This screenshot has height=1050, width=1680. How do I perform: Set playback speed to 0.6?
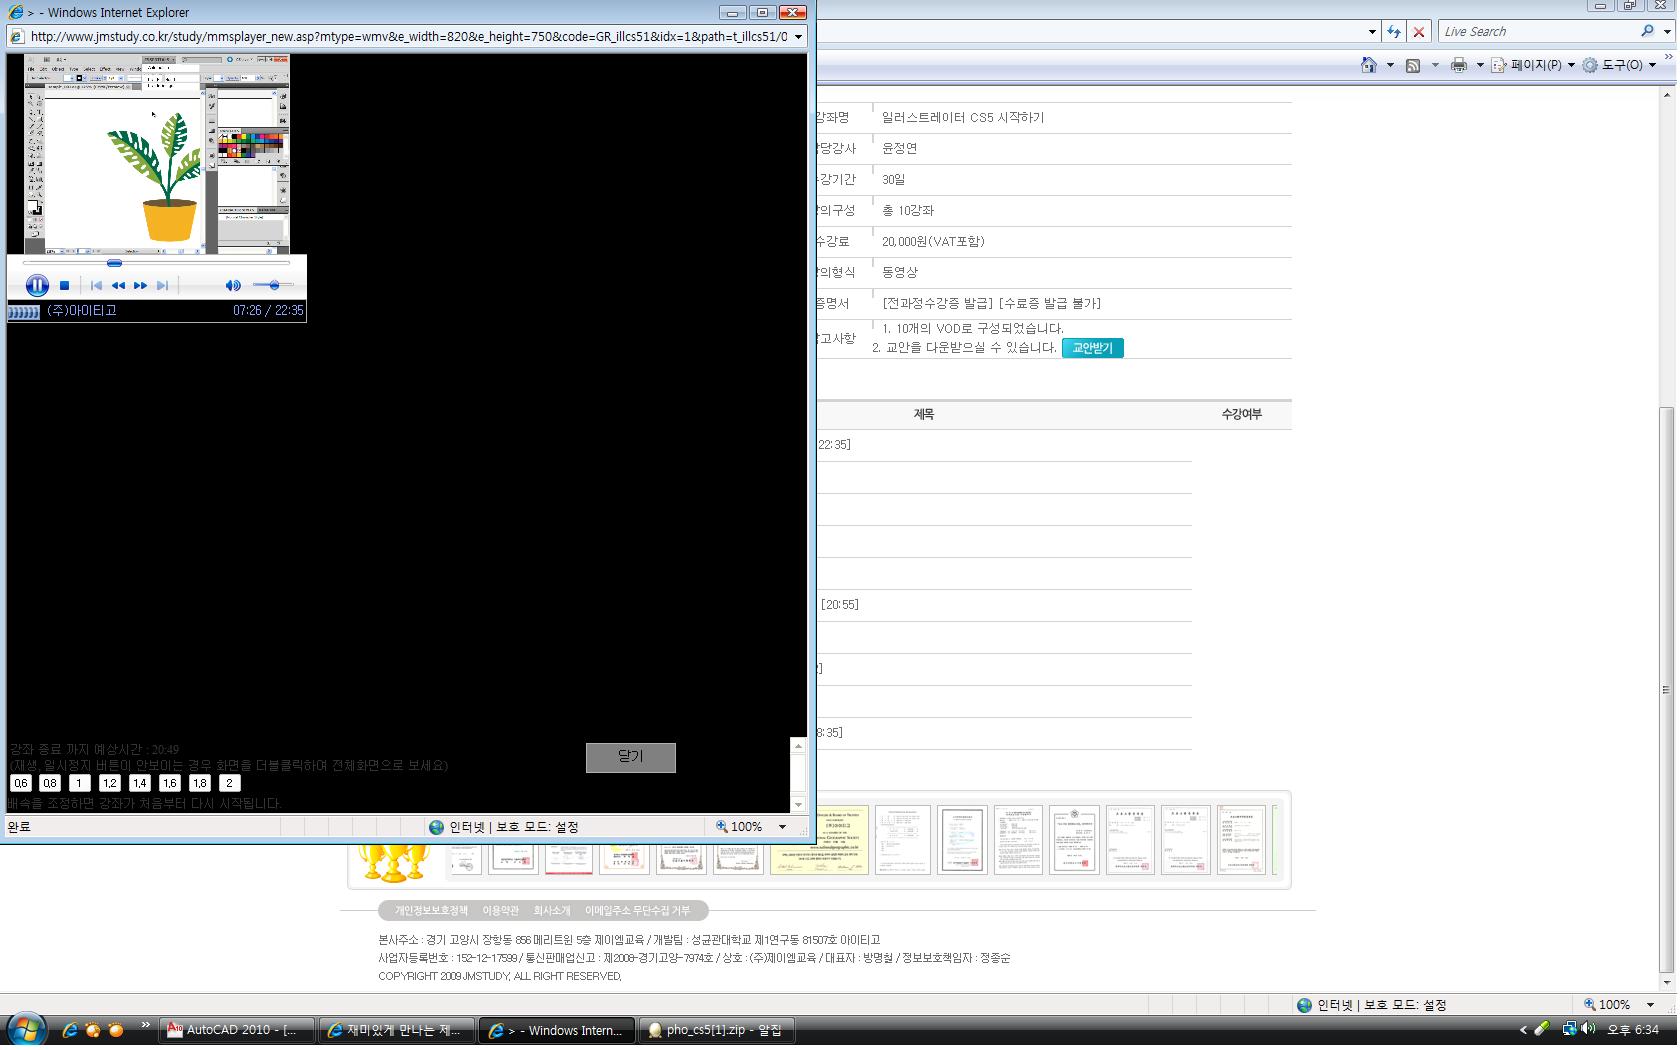click(x=21, y=784)
